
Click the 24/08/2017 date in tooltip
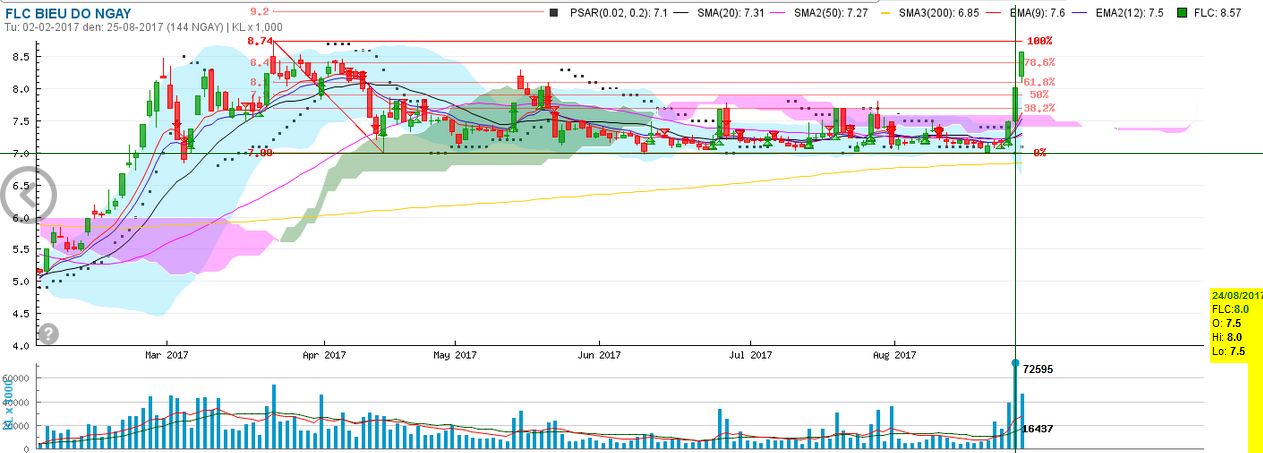click(x=1237, y=297)
